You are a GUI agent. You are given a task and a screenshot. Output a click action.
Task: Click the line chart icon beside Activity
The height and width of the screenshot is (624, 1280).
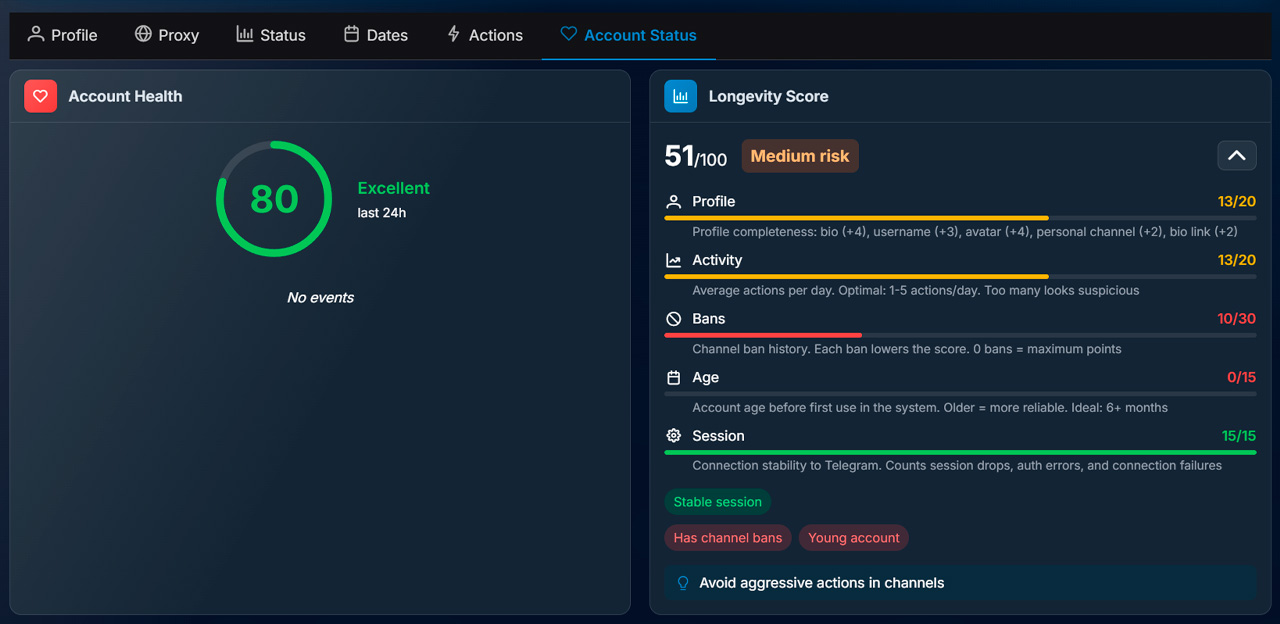674,260
